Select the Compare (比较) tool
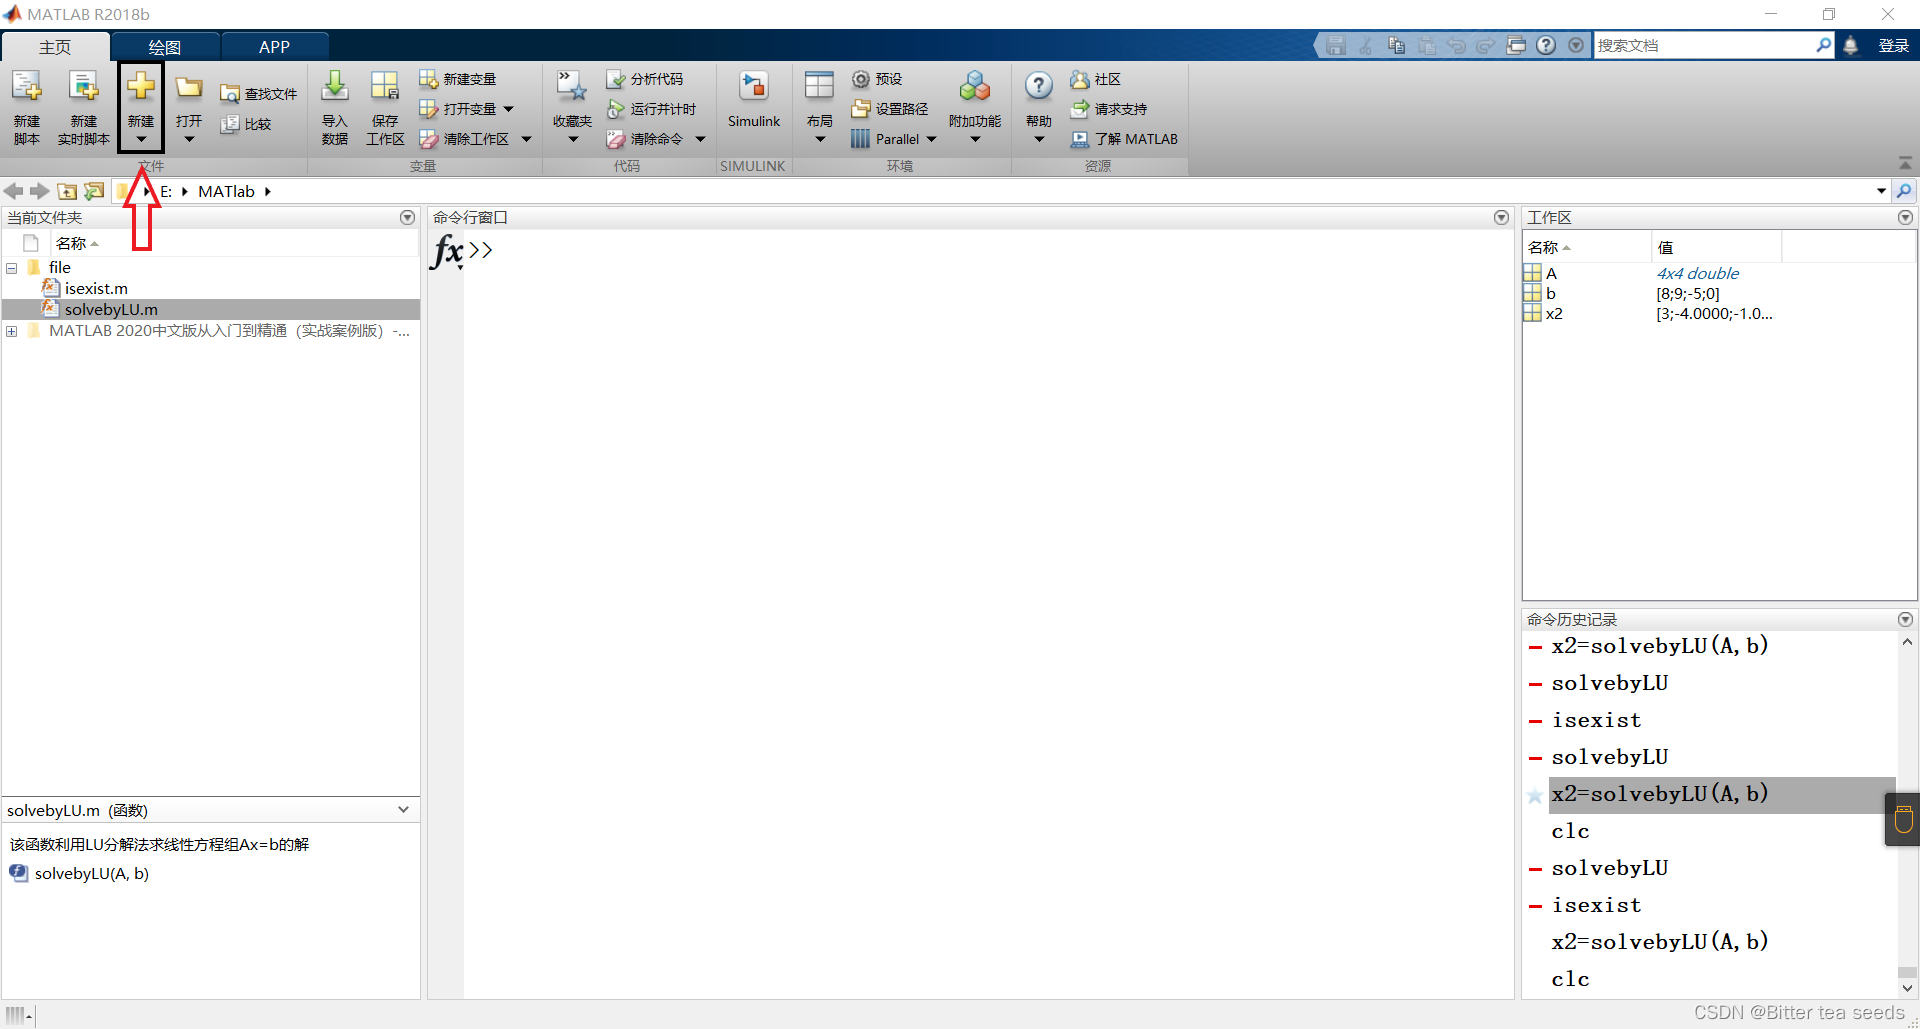Viewport: 1920px width, 1029px height. tap(246, 124)
